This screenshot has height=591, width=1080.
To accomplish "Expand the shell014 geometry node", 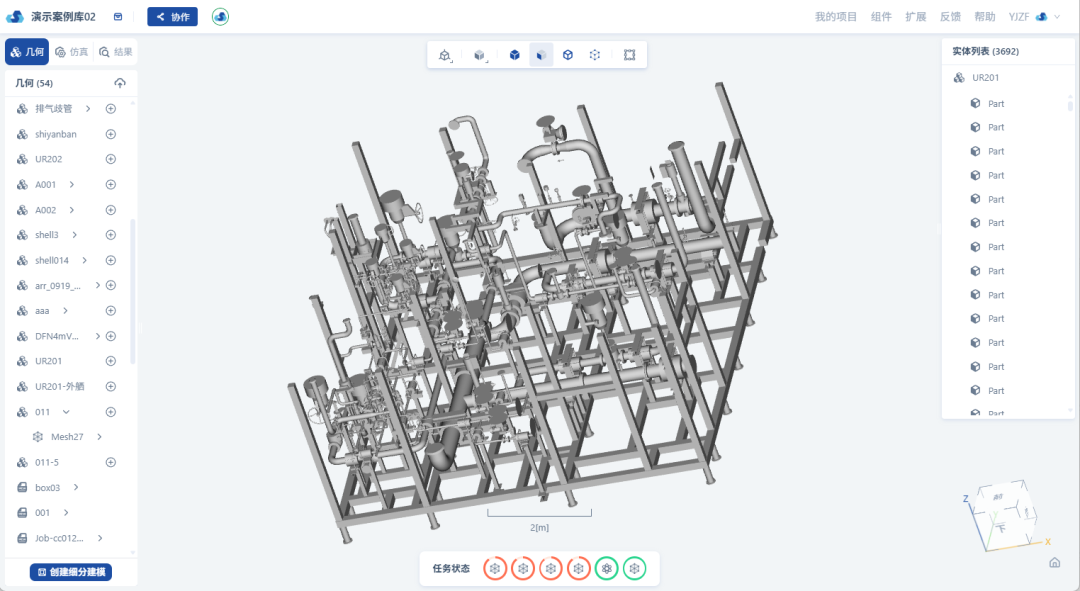I will (x=84, y=260).
